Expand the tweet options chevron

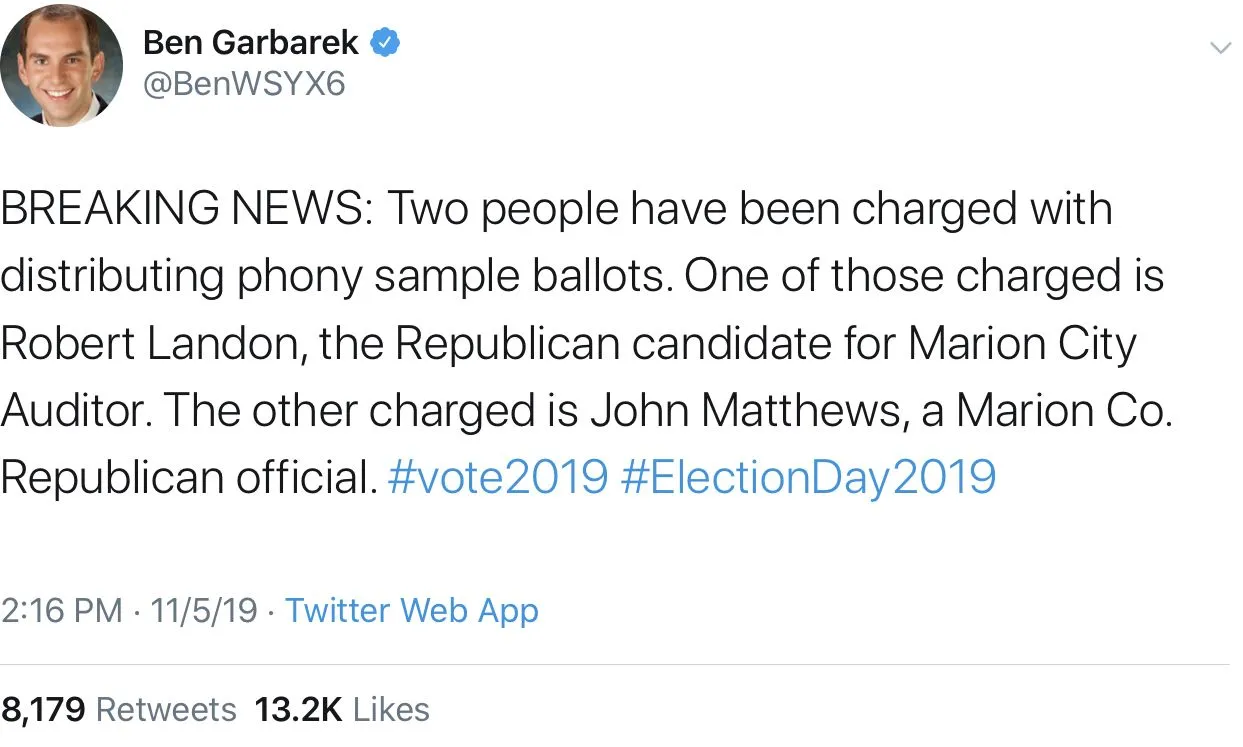(x=1220, y=47)
